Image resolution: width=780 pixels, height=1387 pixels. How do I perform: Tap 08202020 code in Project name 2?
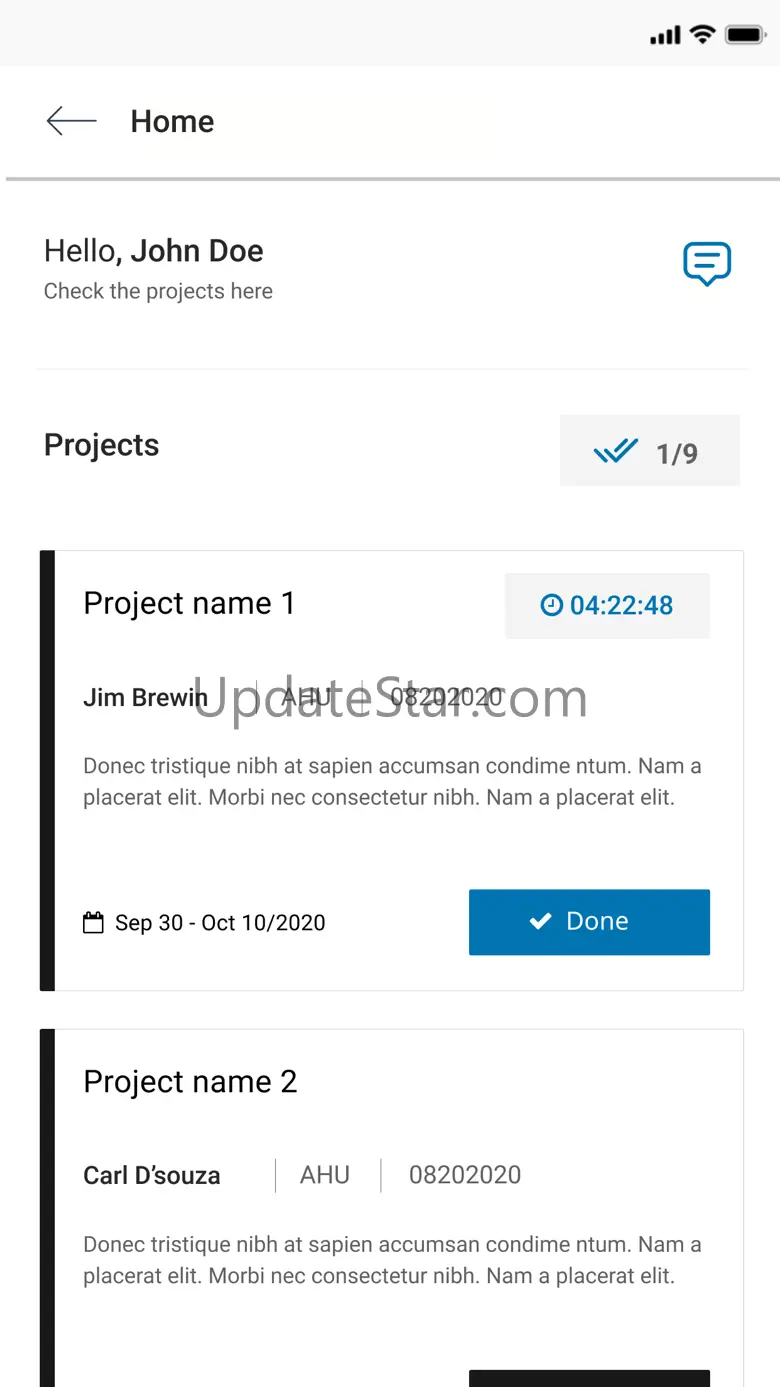[465, 1175]
